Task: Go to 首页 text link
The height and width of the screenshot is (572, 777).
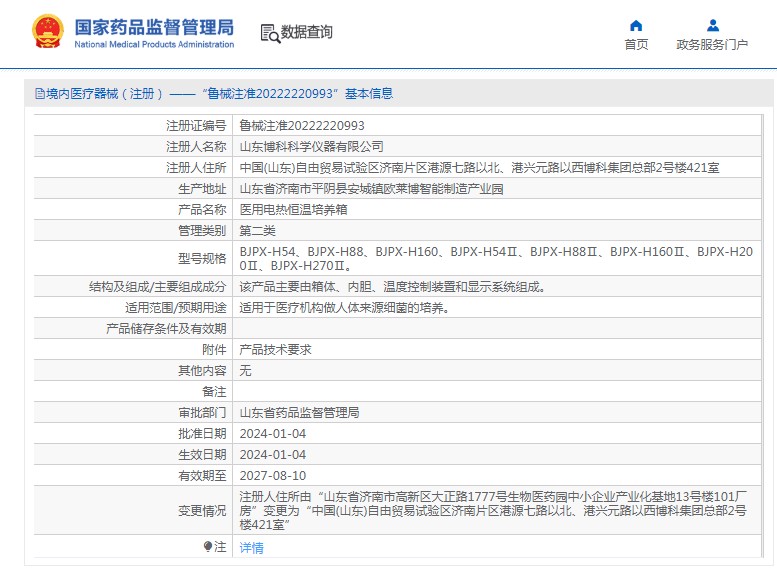Action: coord(636,45)
